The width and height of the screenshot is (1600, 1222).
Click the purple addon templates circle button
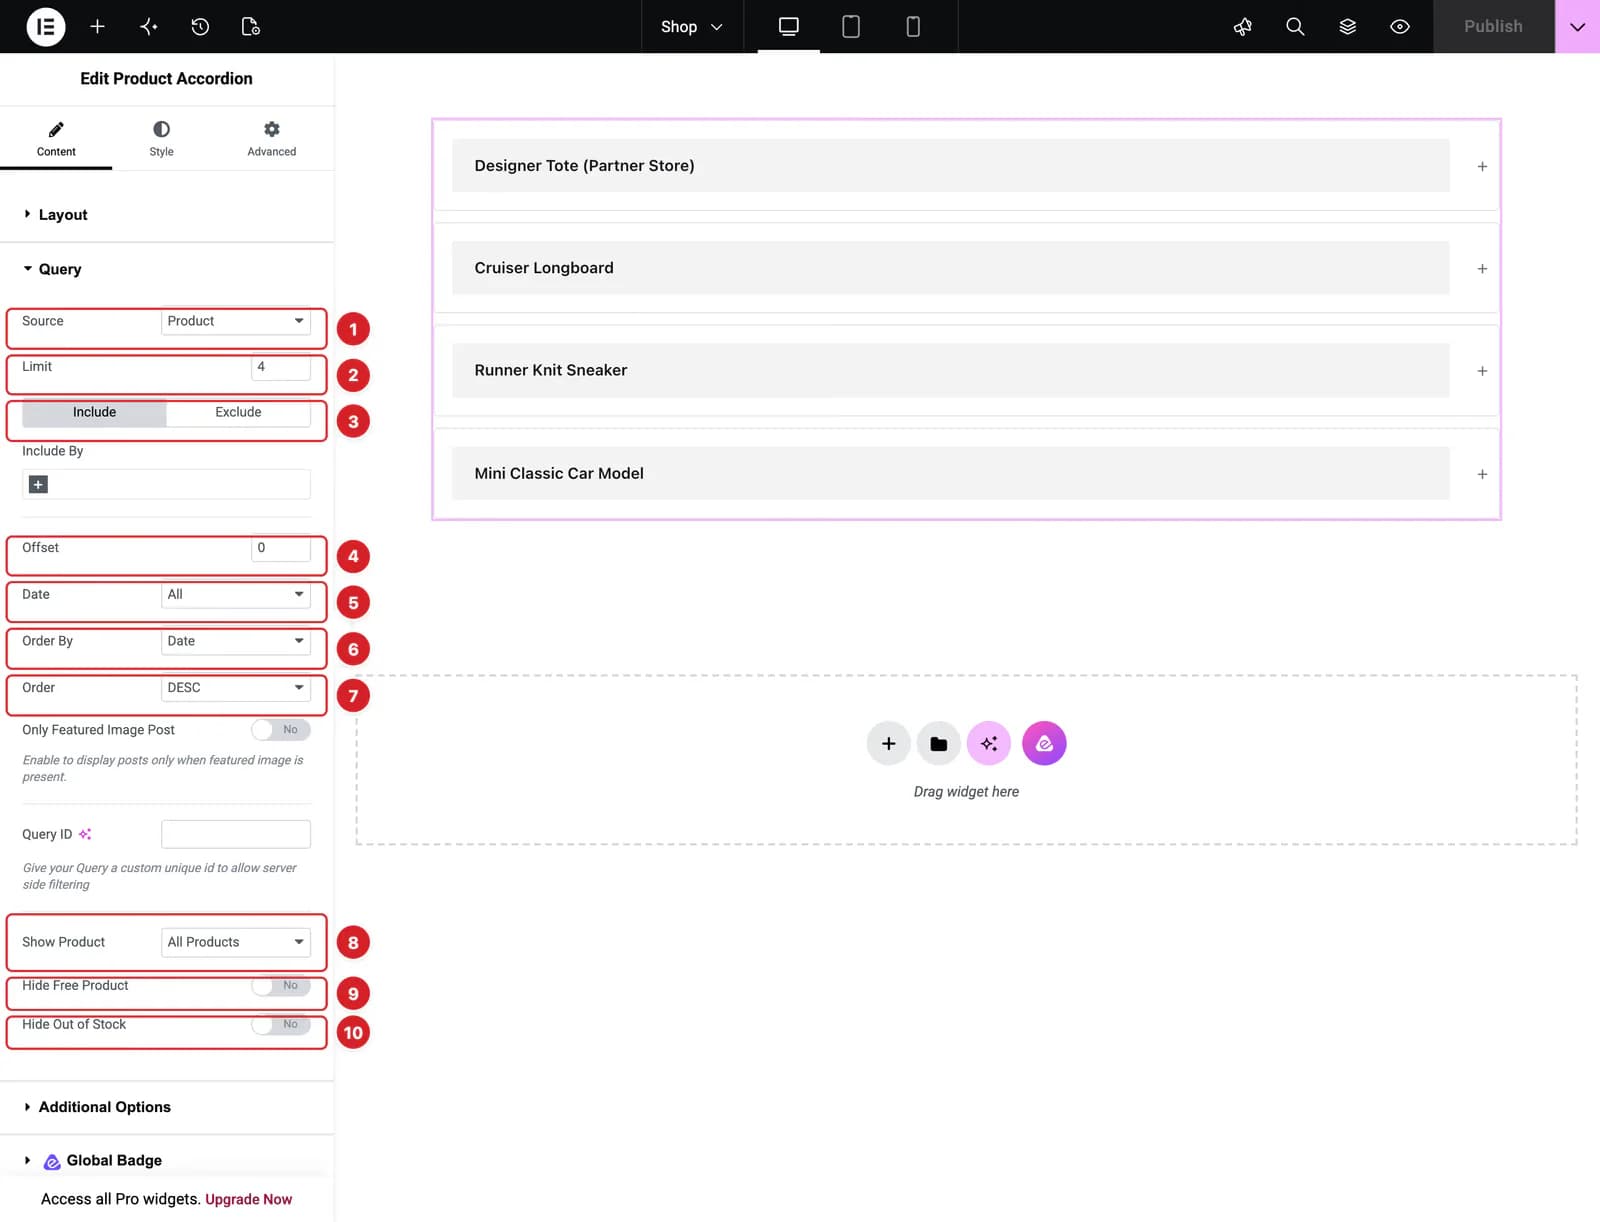pos(1044,743)
